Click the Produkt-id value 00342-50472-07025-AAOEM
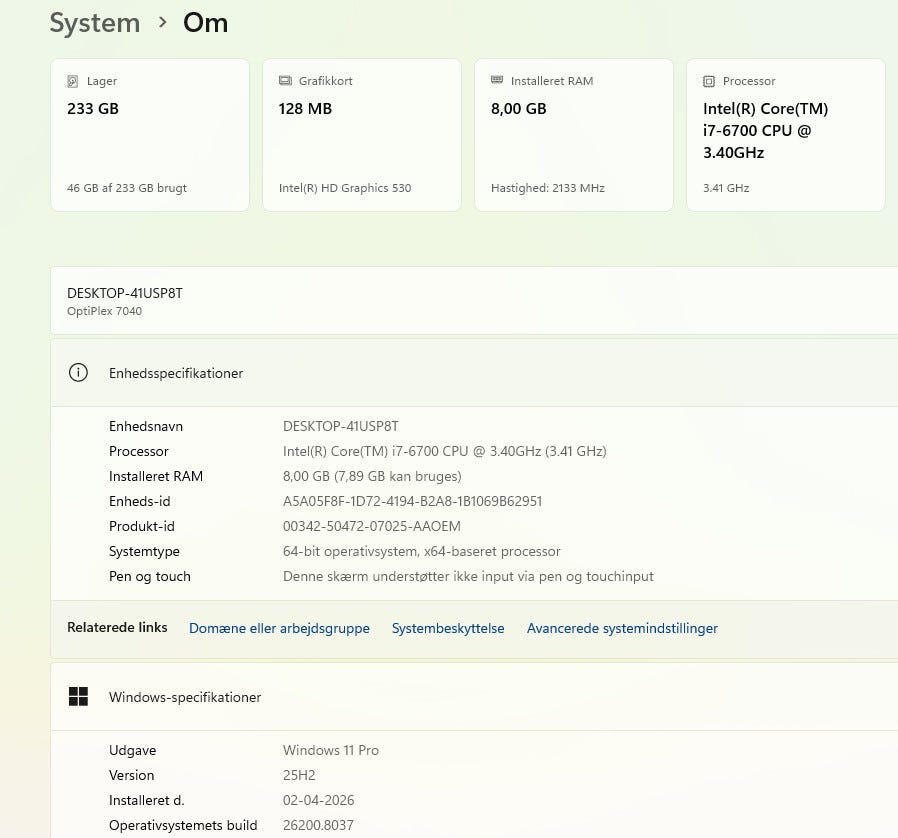898x838 pixels. pyautogui.click(x=372, y=526)
